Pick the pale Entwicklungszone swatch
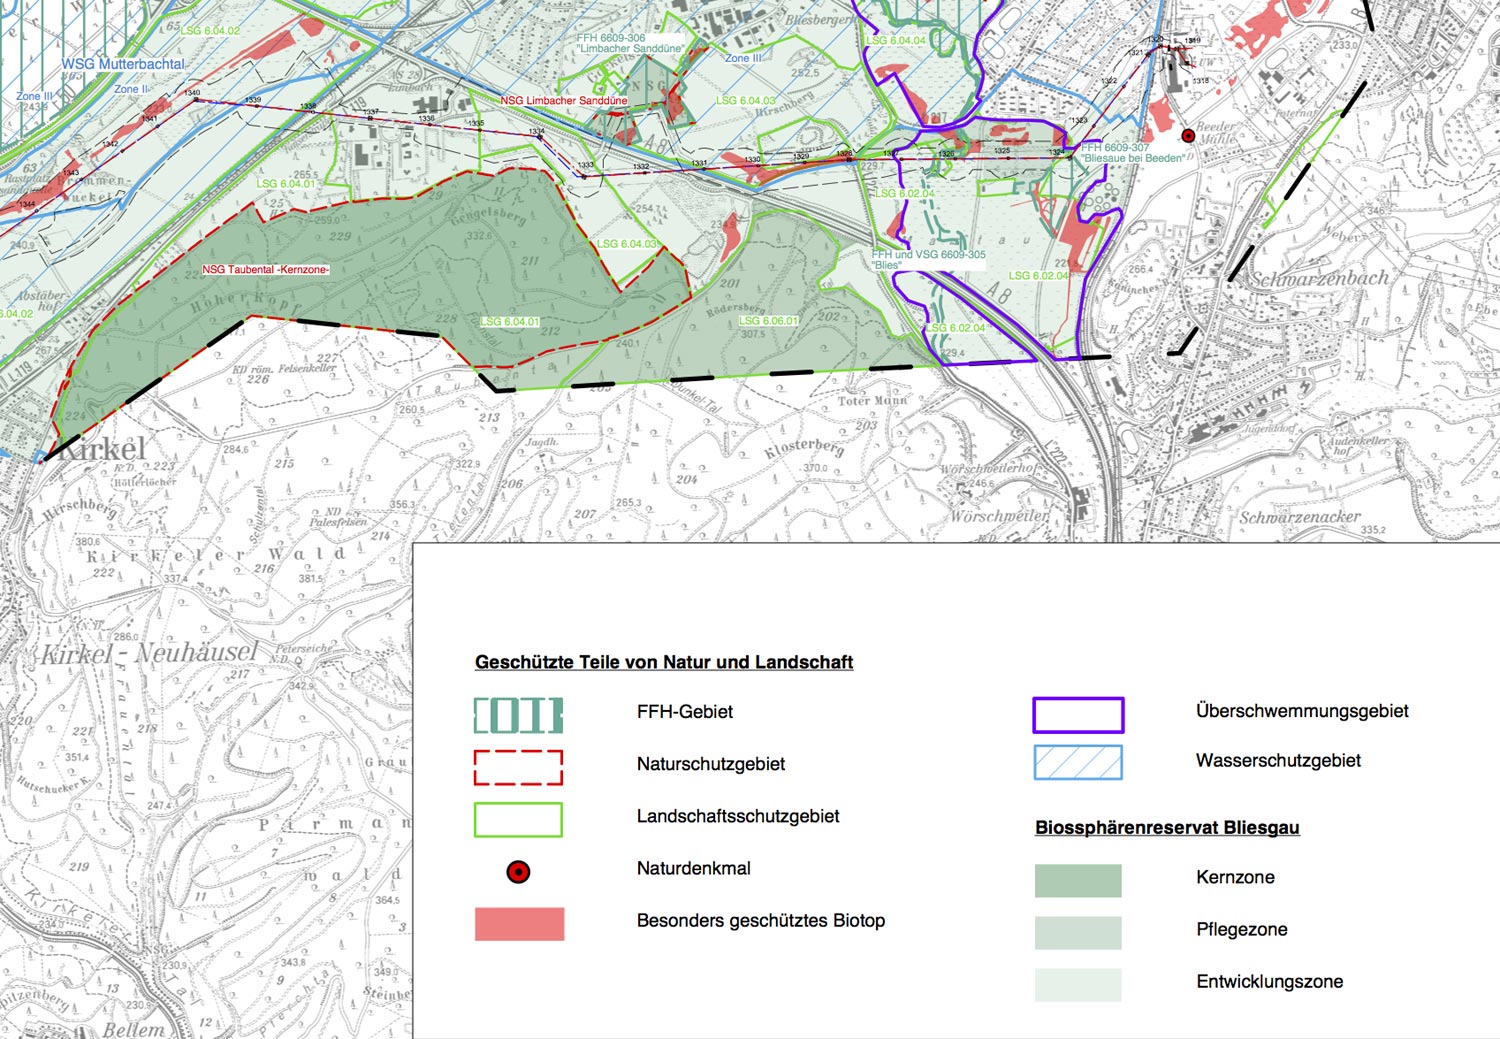This screenshot has height=1039, width=1500. point(1078,984)
